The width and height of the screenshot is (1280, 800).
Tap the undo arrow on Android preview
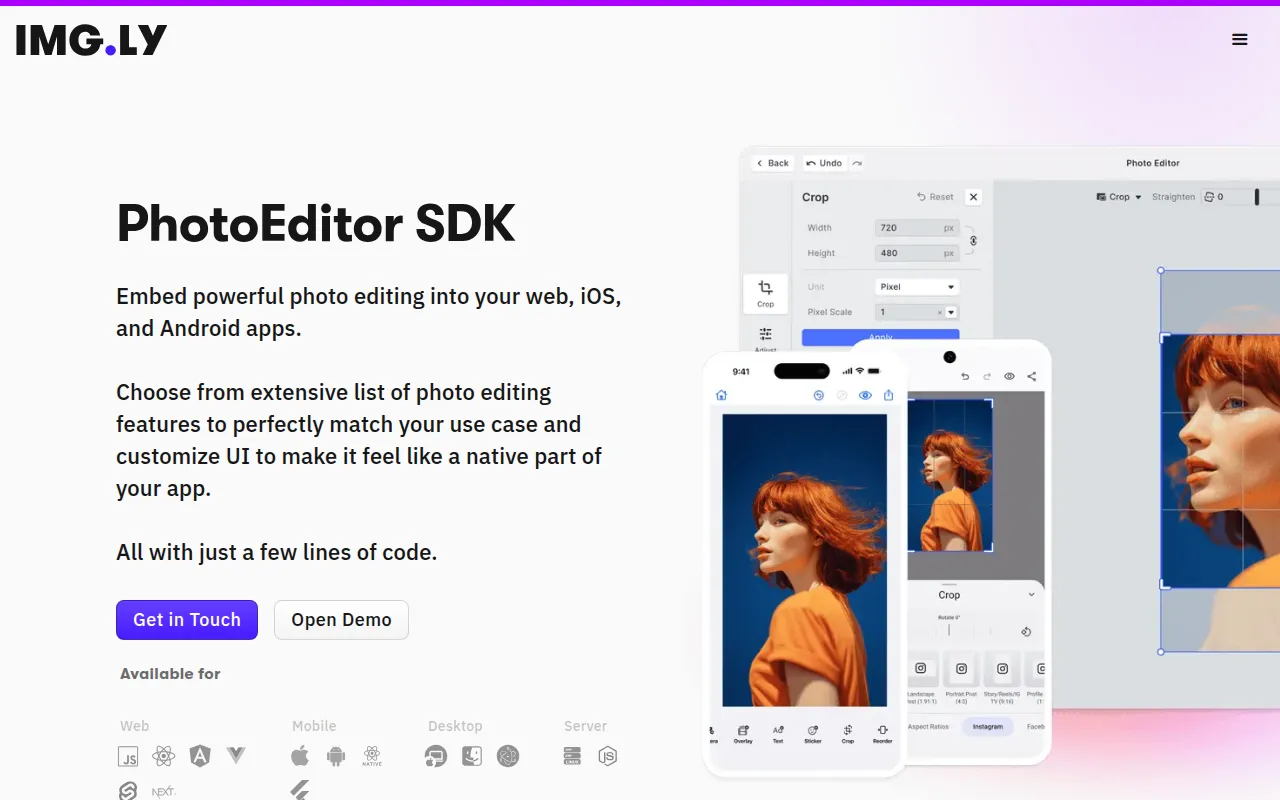click(965, 377)
